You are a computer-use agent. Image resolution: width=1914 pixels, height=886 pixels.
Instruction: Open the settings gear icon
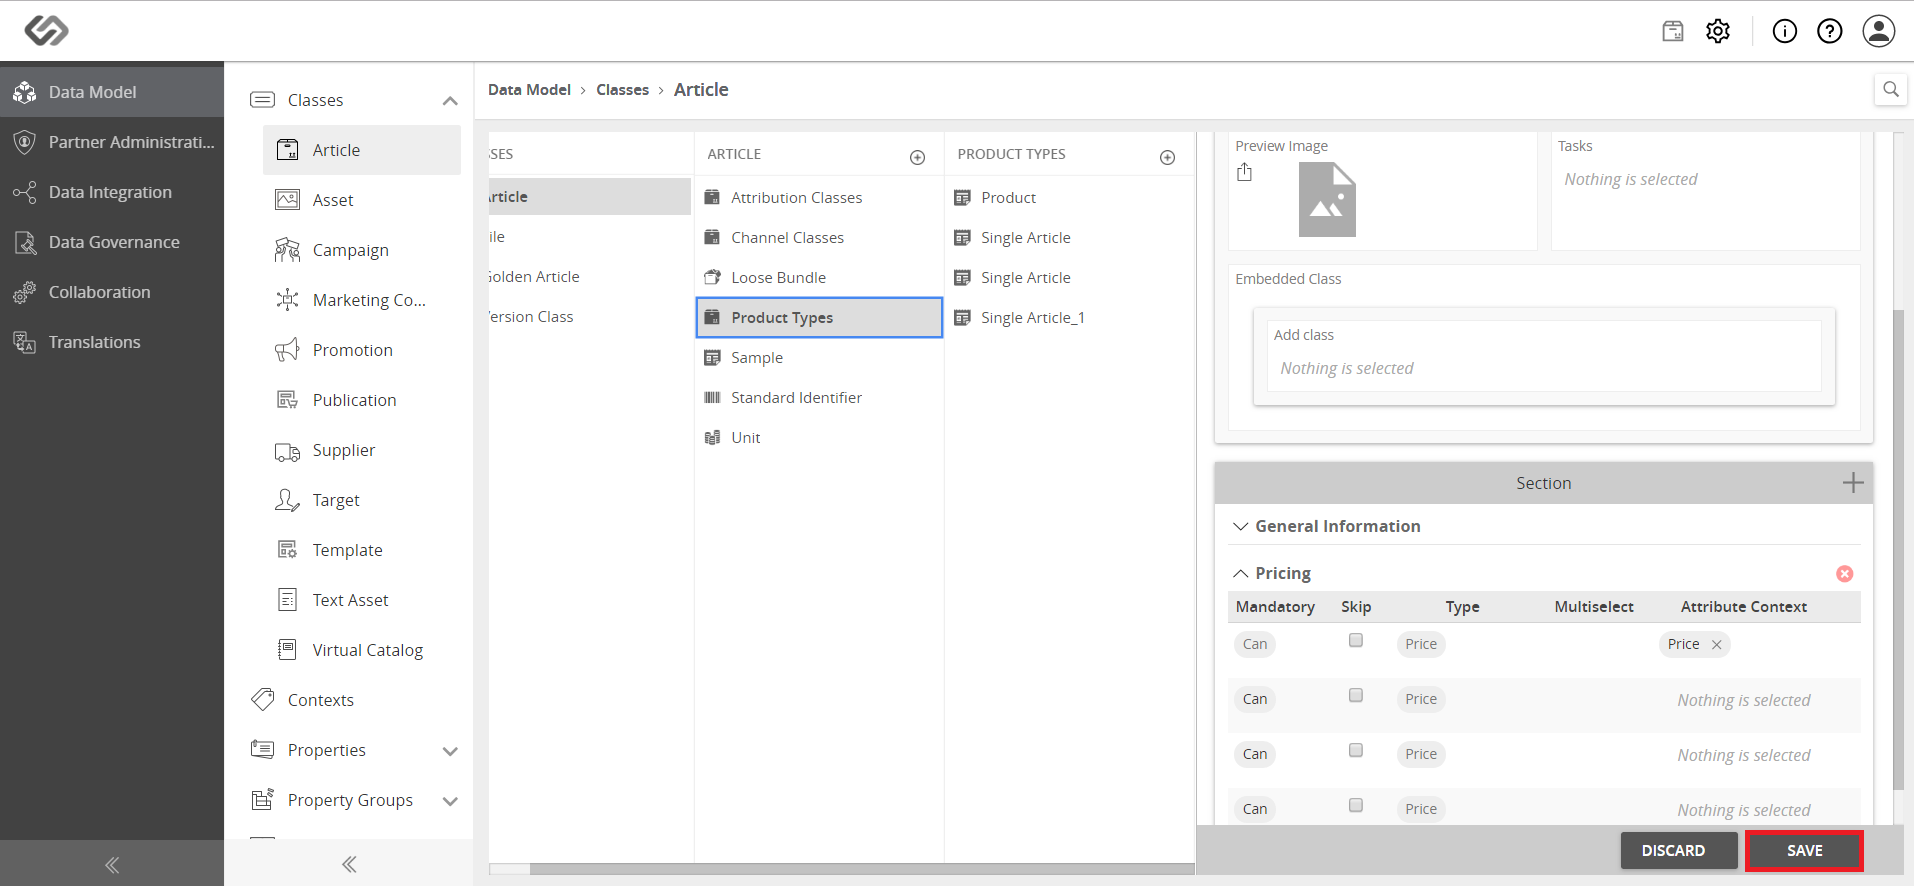tap(1718, 31)
